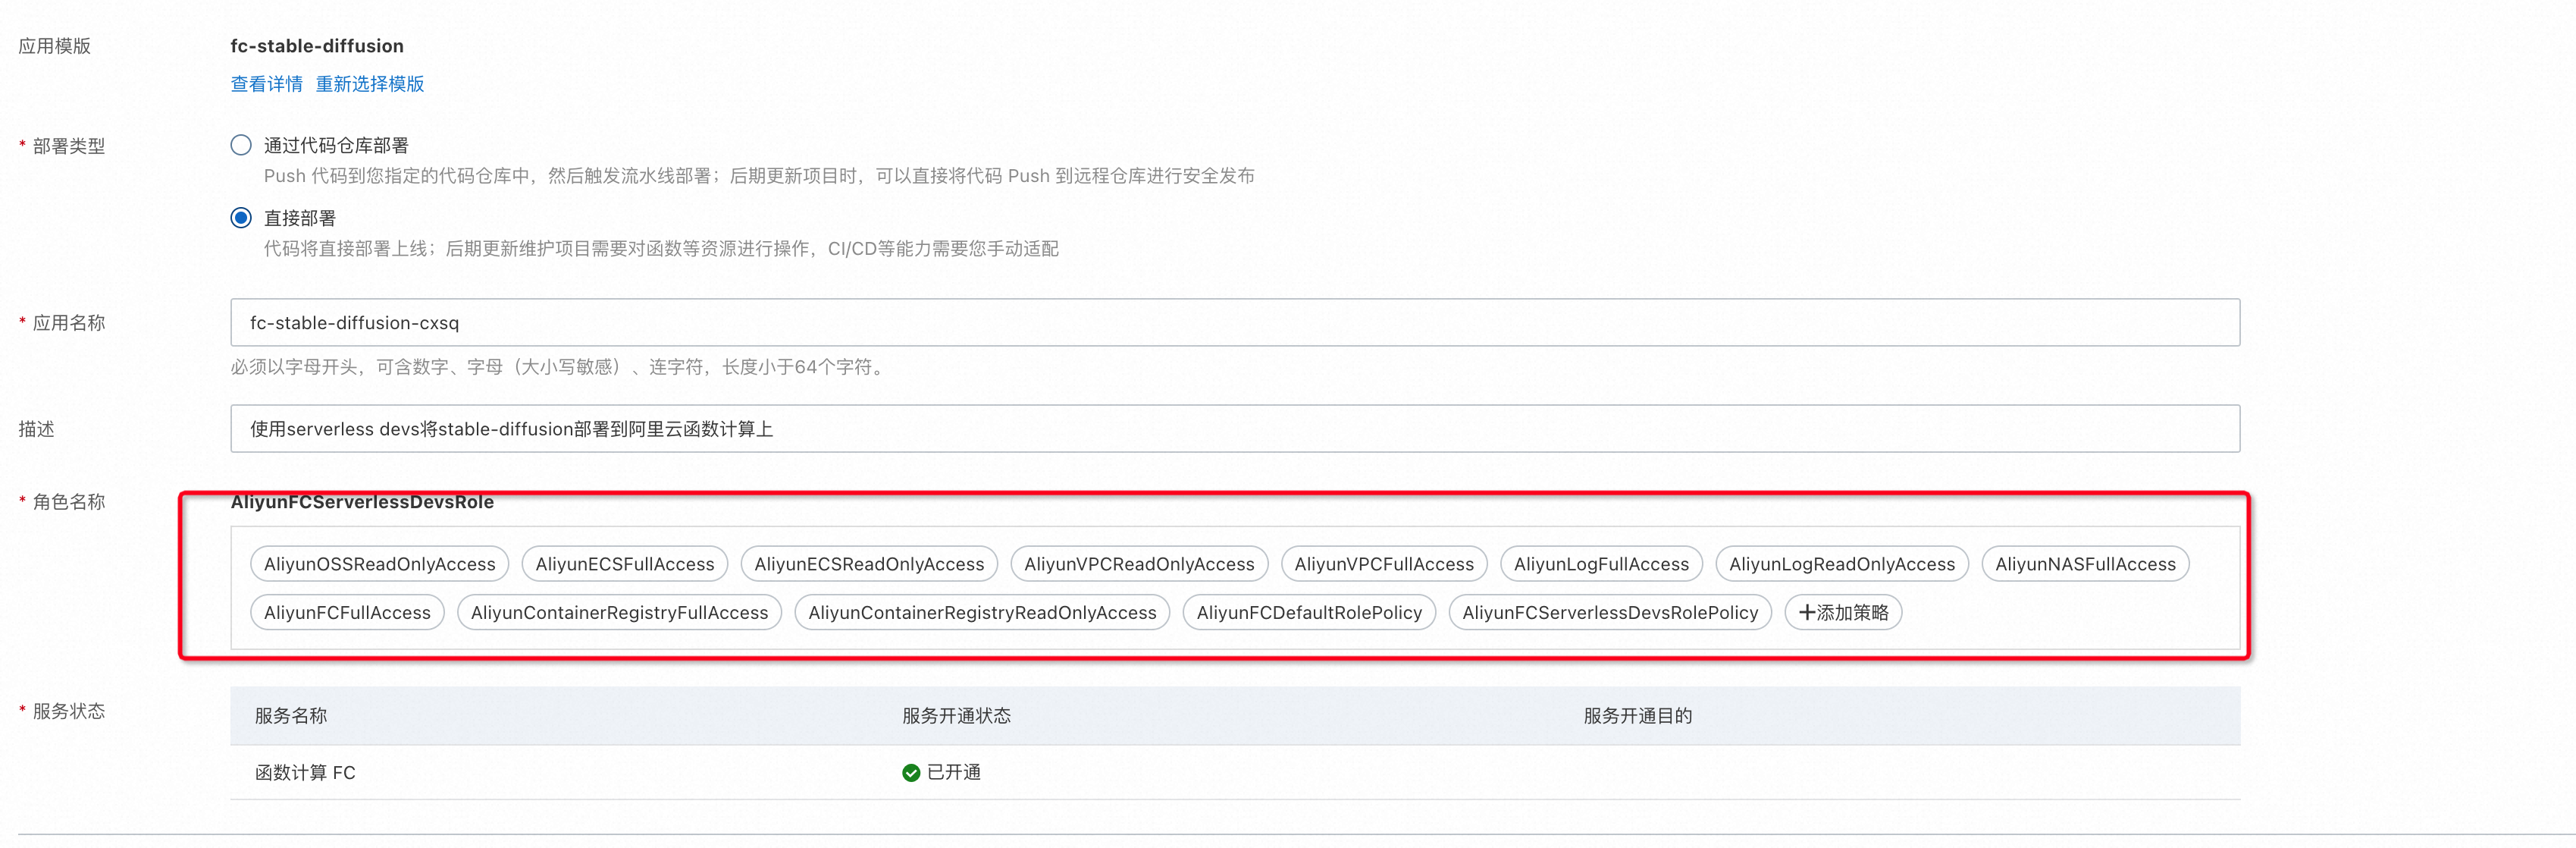Click the '通过代码仓库部署' option label
This screenshot has width=2576, height=848.
pyautogui.click(x=336, y=145)
